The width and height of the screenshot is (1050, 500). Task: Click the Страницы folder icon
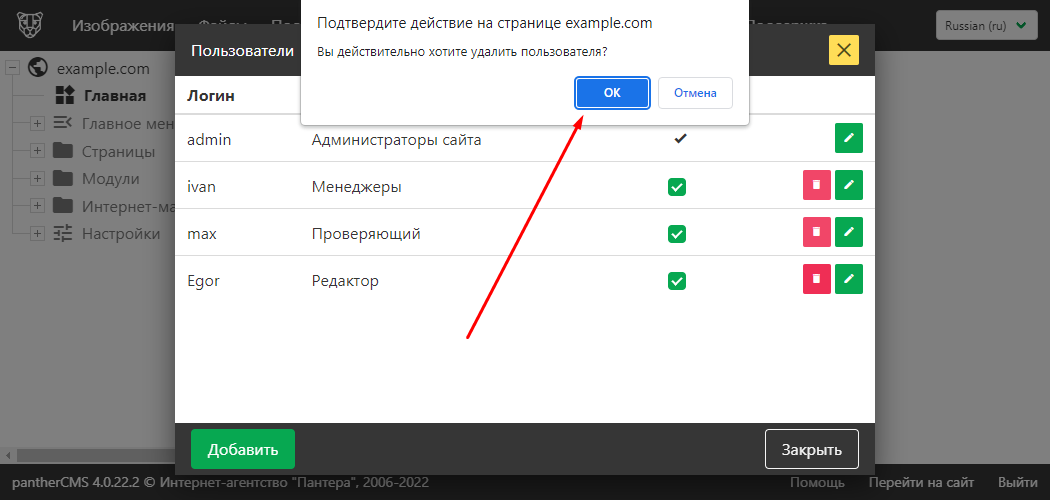click(x=62, y=151)
